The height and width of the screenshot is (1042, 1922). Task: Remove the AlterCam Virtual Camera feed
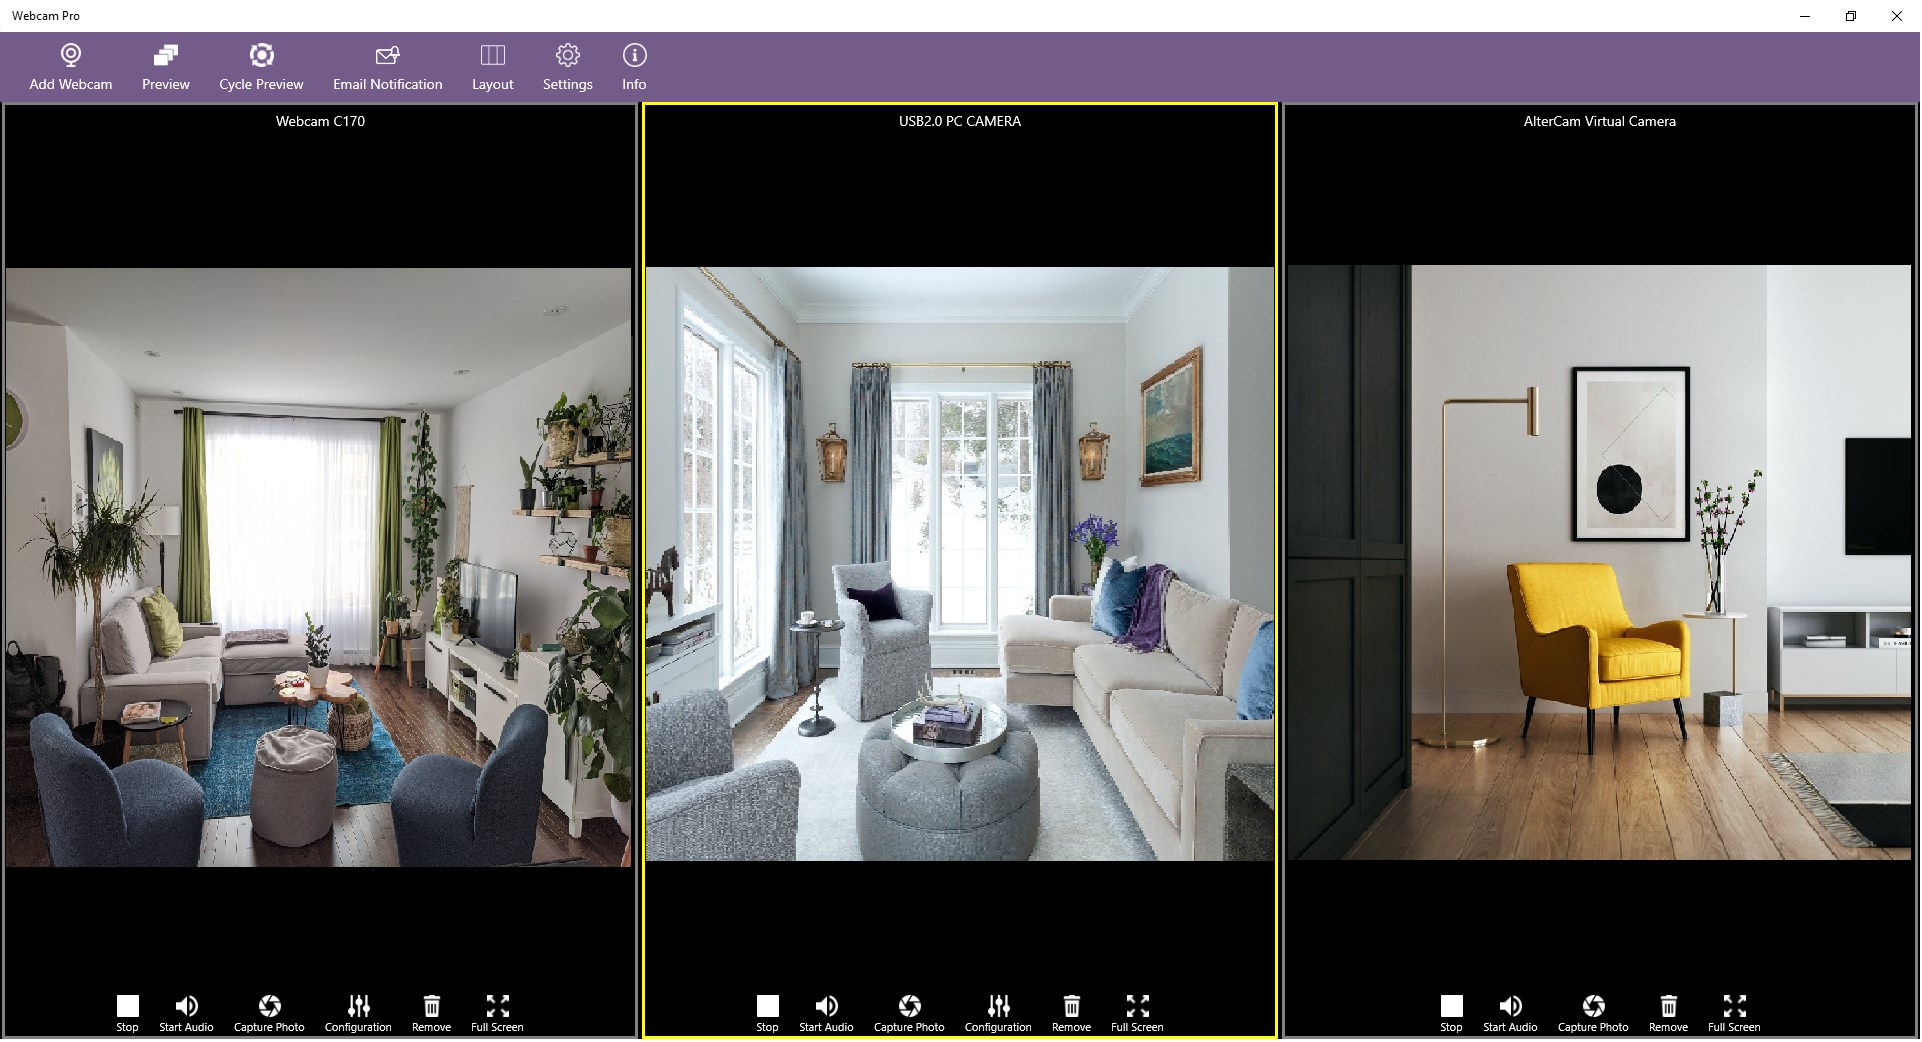(1668, 1009)
